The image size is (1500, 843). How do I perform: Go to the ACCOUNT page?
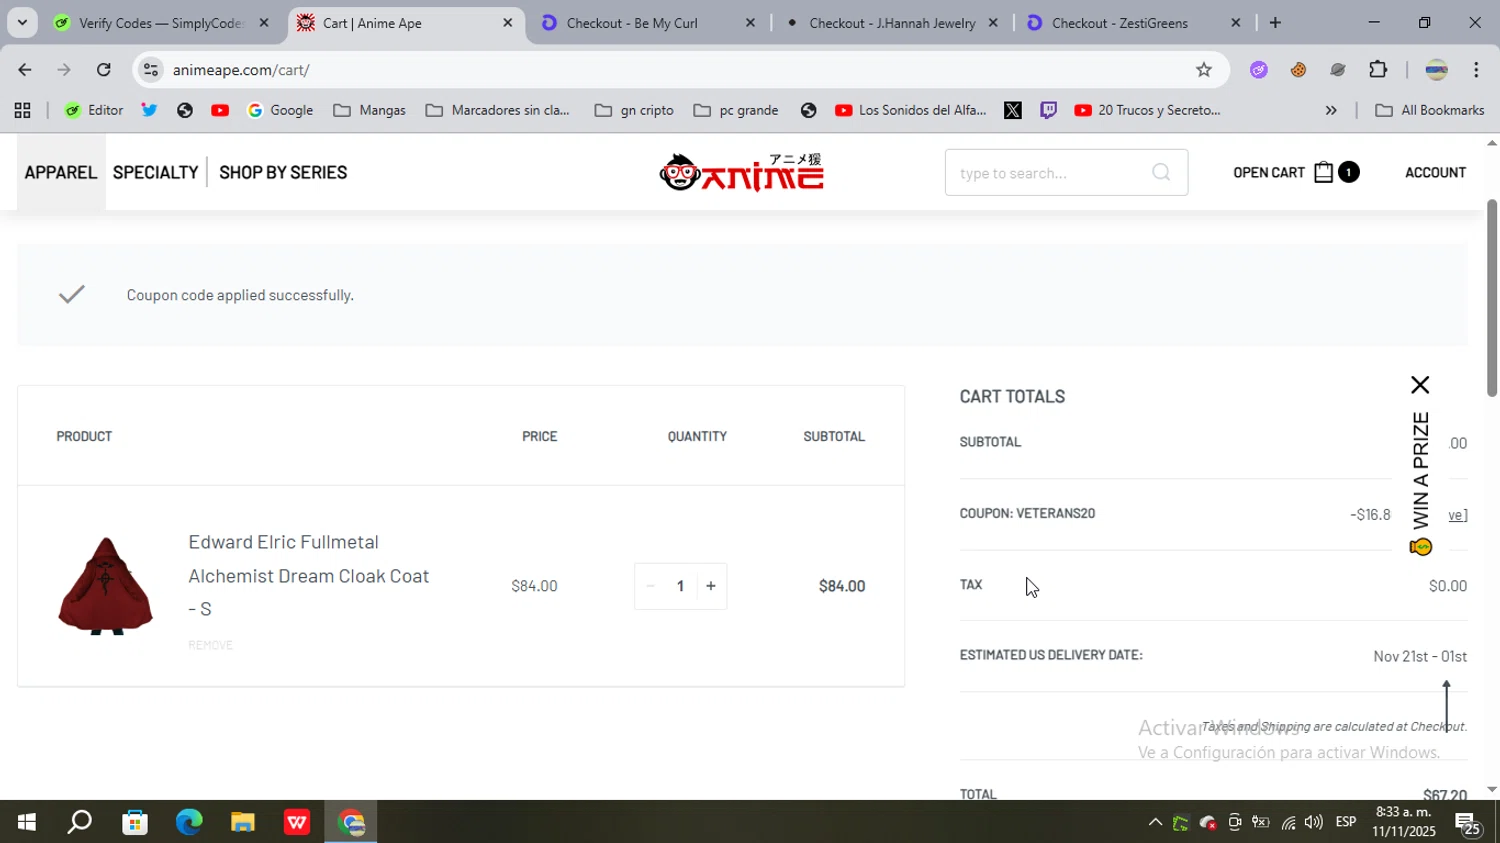[x=1435, y=172]
